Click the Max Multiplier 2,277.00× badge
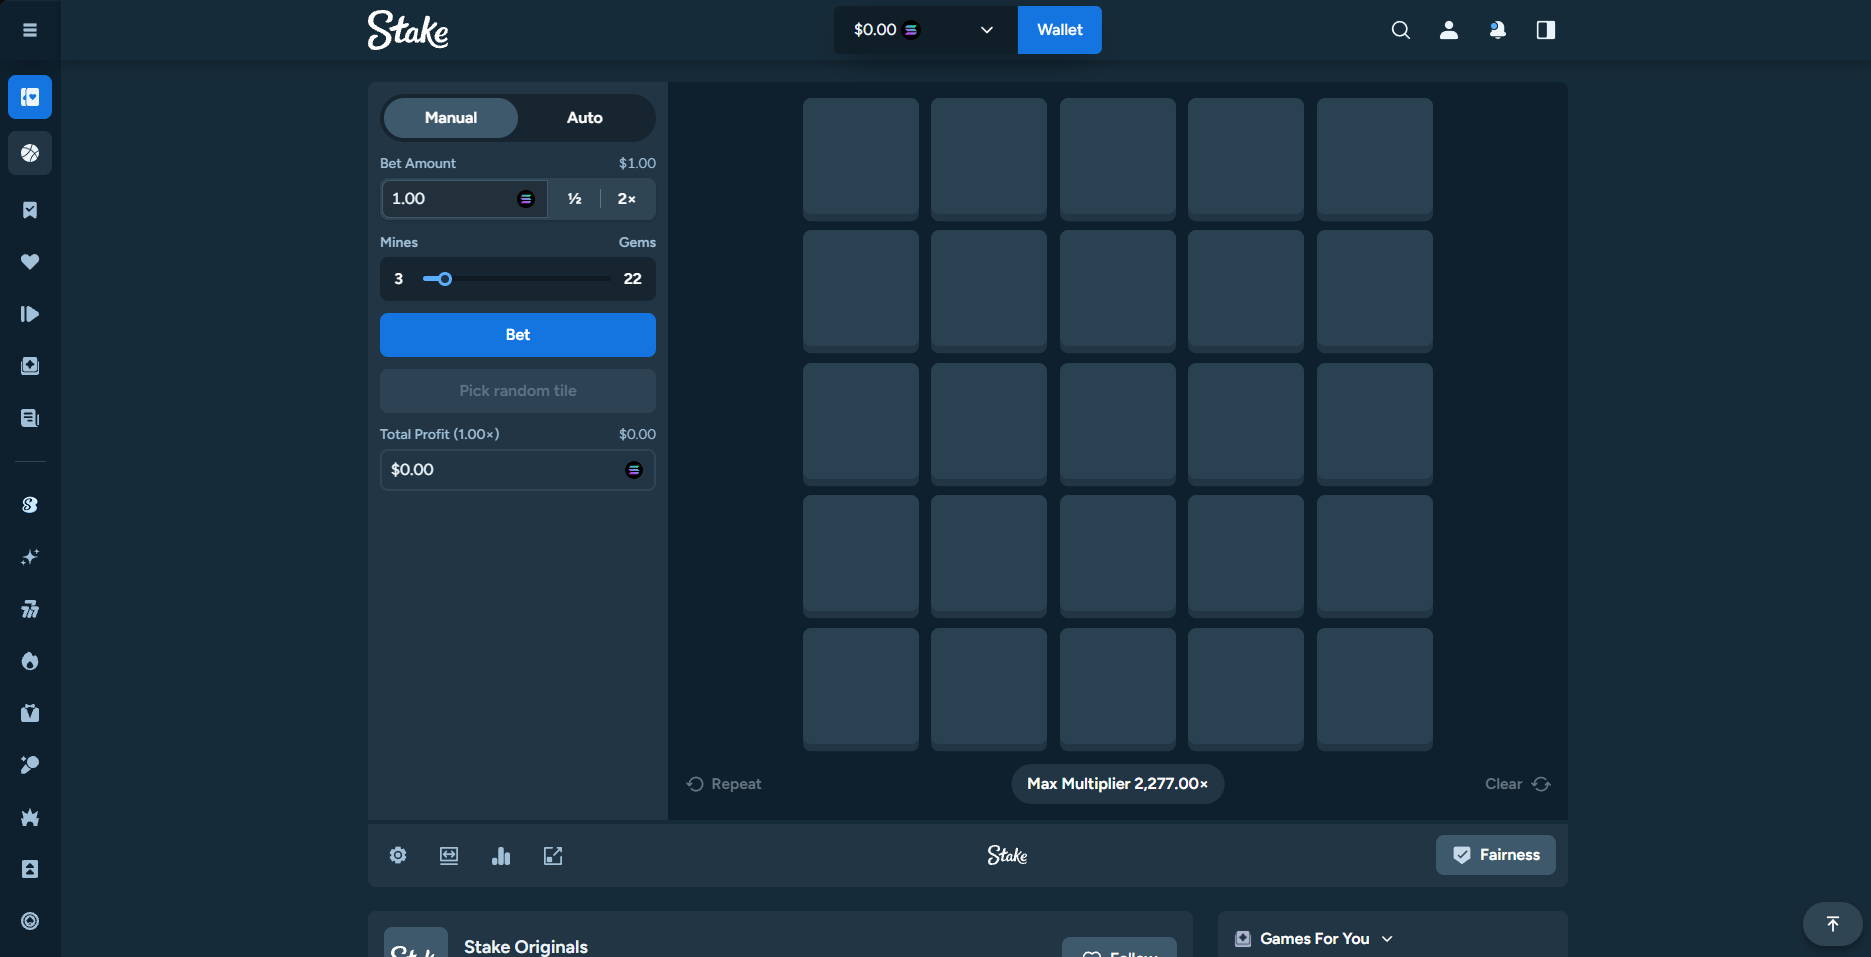This screenshot has height=957, width=1871. click(1118, 784)
